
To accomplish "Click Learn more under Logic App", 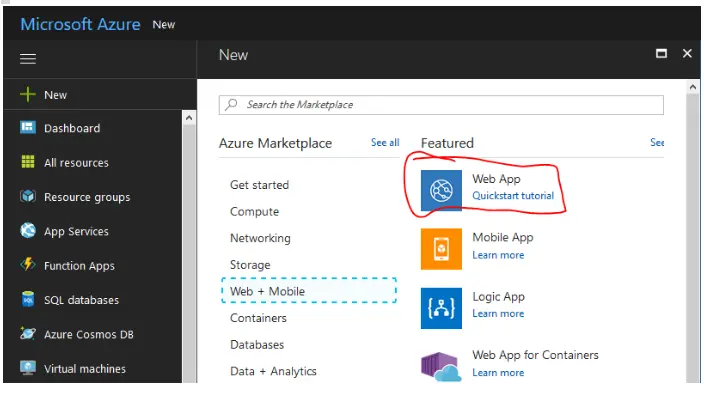I will pyautogui.click(x=498, y=313).
